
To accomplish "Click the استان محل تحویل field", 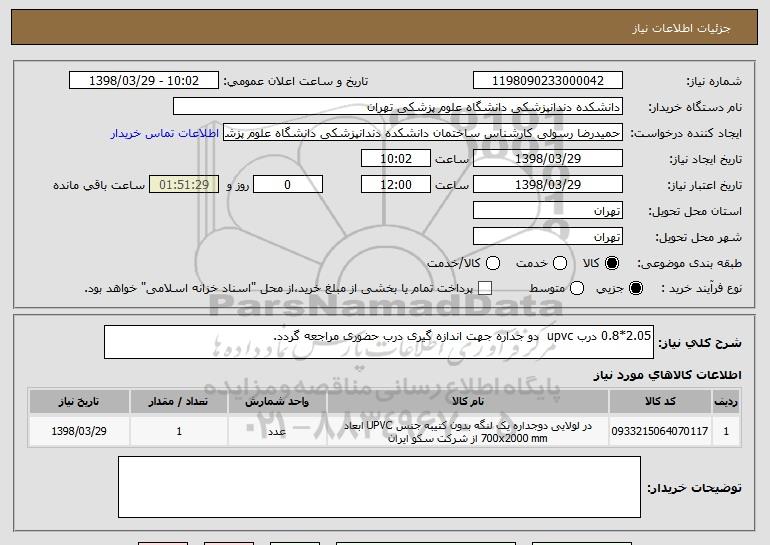I will [x=548, y=211].
